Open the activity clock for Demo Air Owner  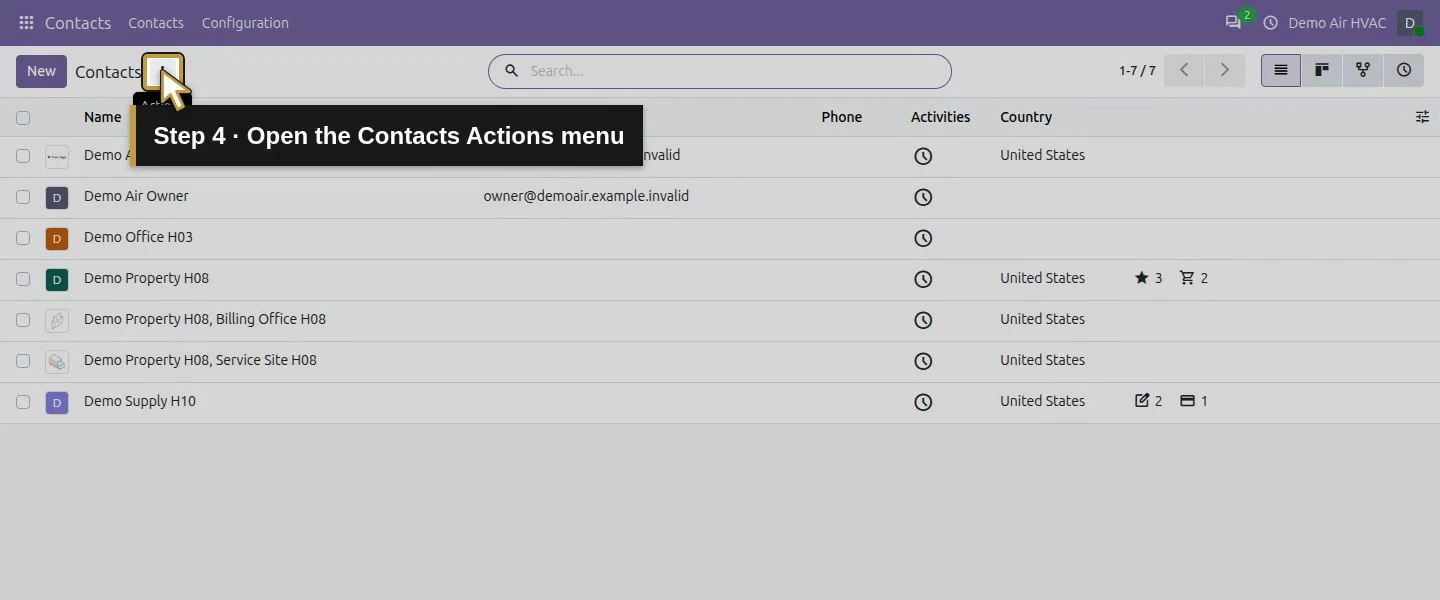[x=923, y=197]
